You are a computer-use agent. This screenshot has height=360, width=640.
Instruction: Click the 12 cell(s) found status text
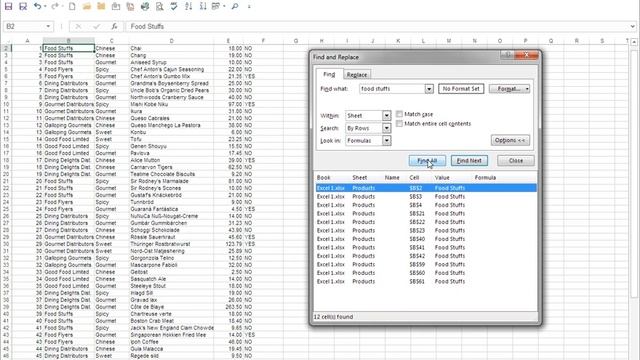[333, 317]
